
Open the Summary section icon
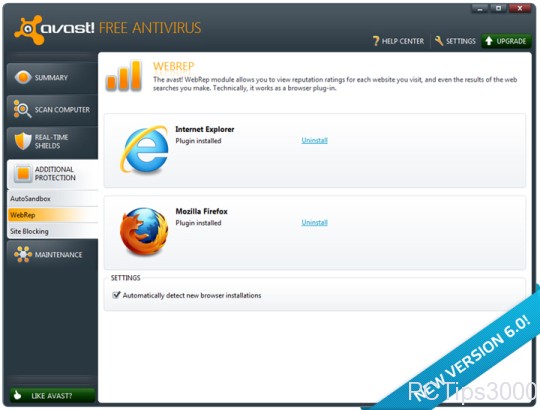[23, 77]
